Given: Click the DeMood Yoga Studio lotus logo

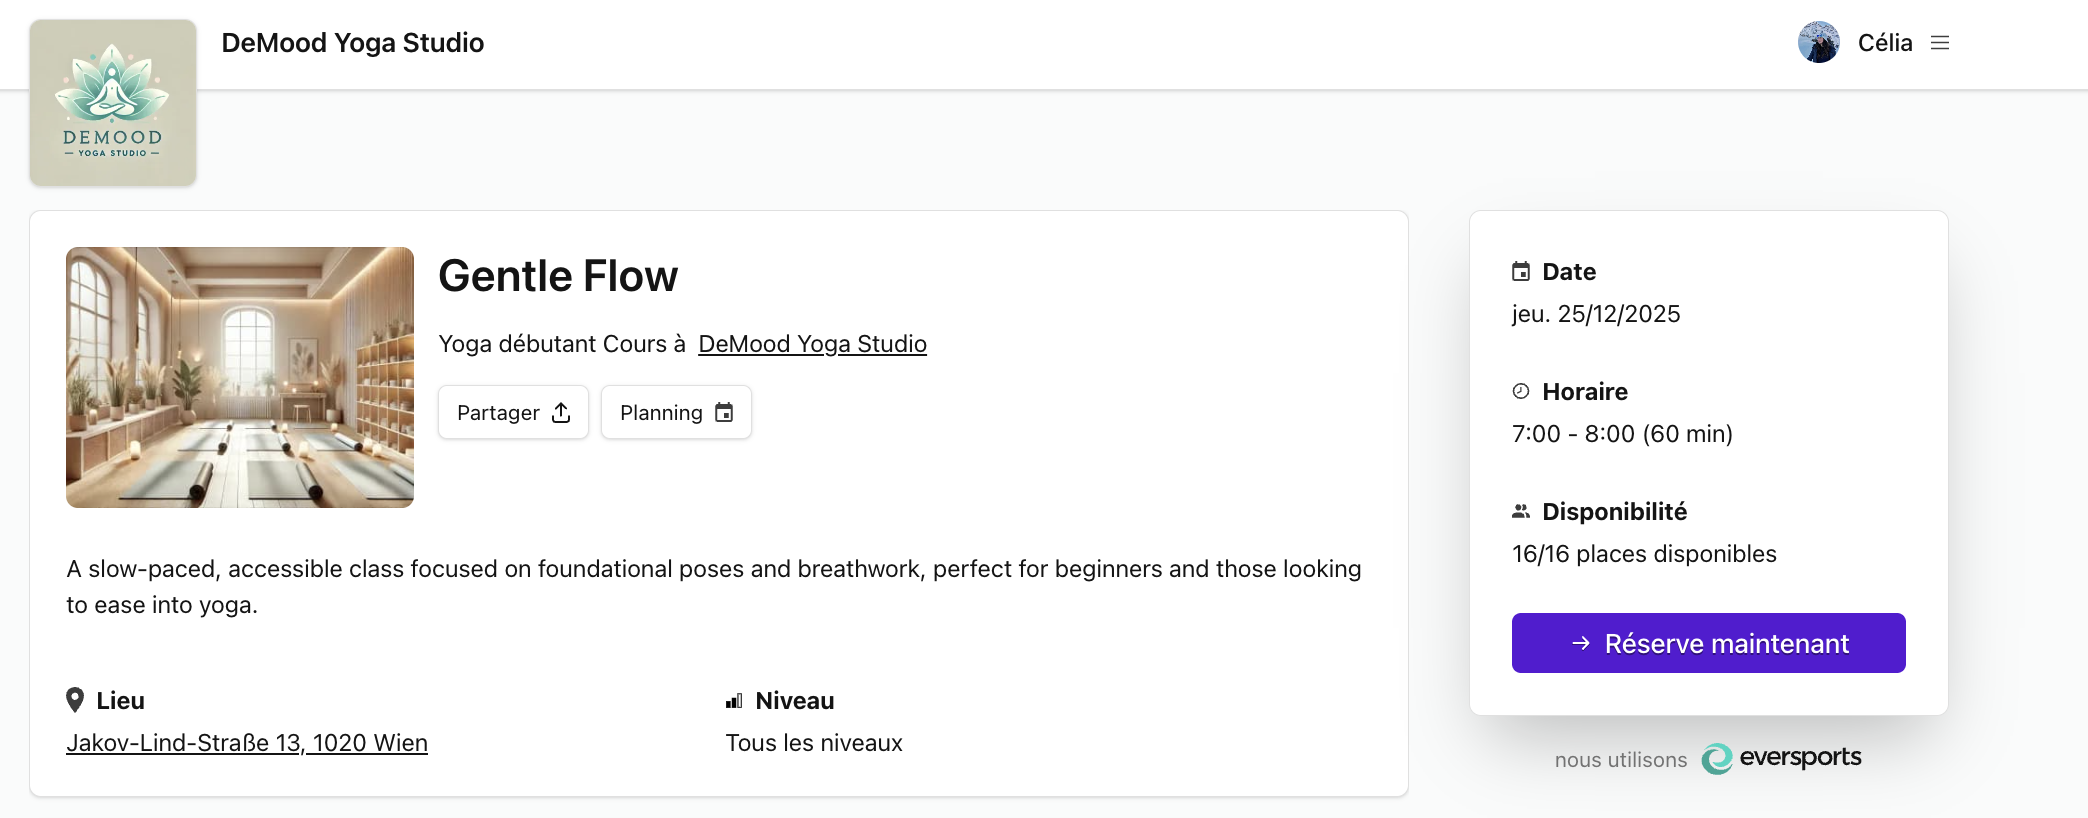Looking at the screenshot, I should coord(113,102).
